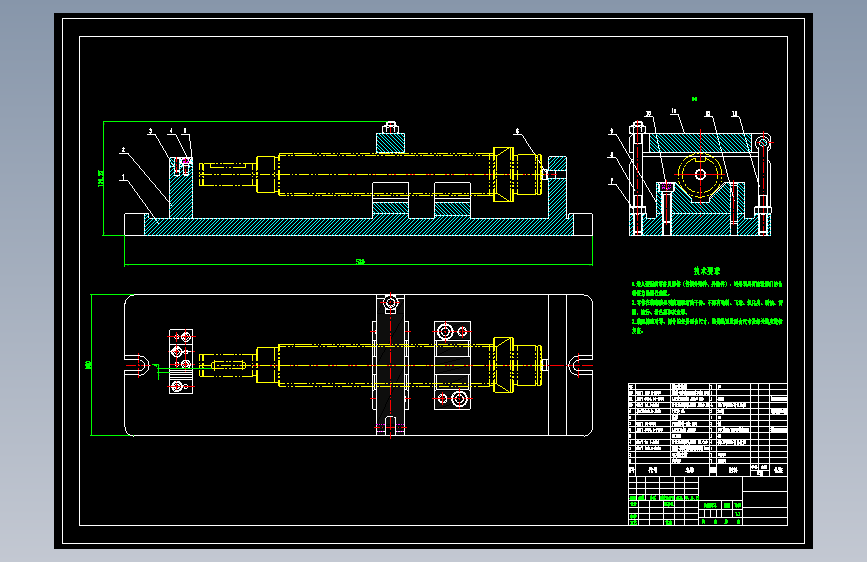This screenshot has width=867, height=562.
Task: Select the dark clamp strap across the top view
Action: point(390,365)
